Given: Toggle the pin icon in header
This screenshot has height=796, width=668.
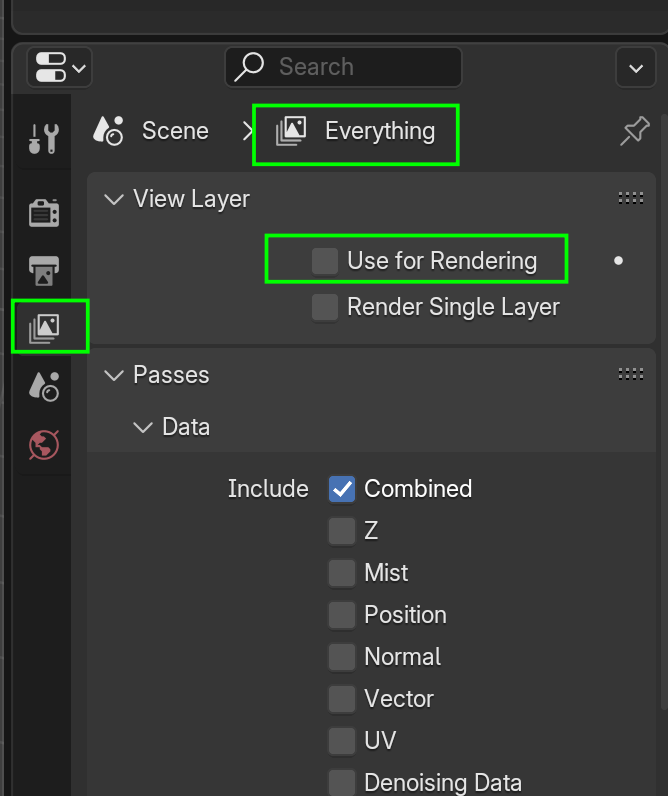Looking at the screenshot, I should pos(634,131).
